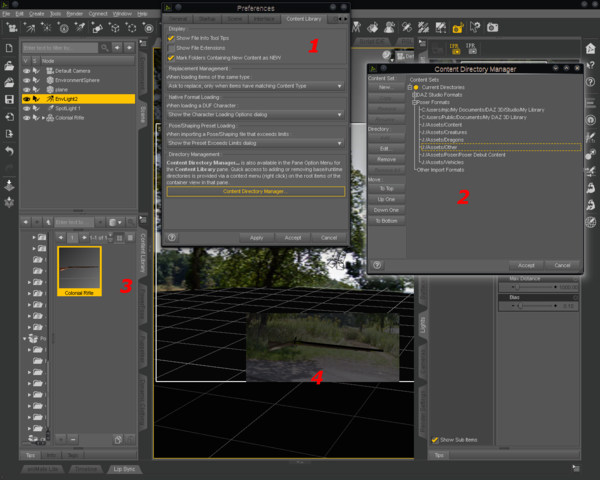Open the Character Loading Options dropdown
This screenshot has height=480, width=600.
click(x=255, y=115)
